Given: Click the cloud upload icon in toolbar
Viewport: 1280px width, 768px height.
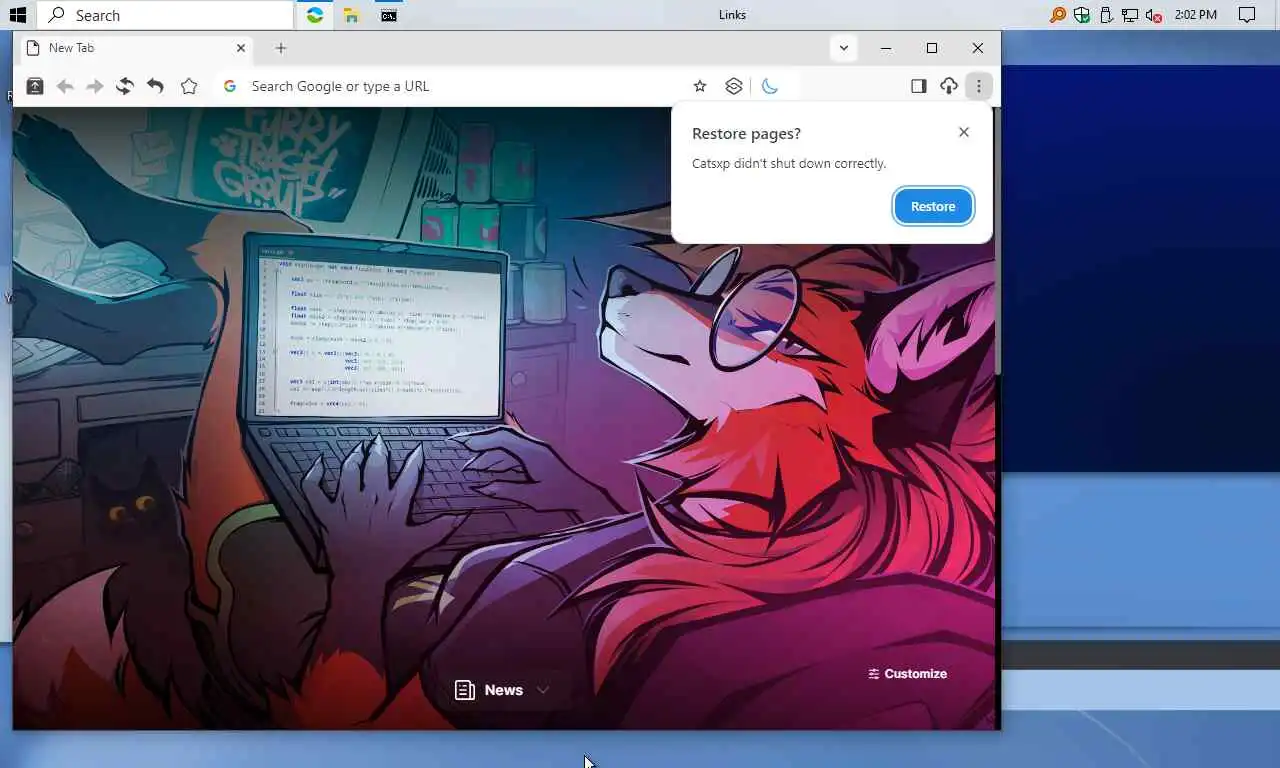Looking at the screenshot, I should click(949, 86).
